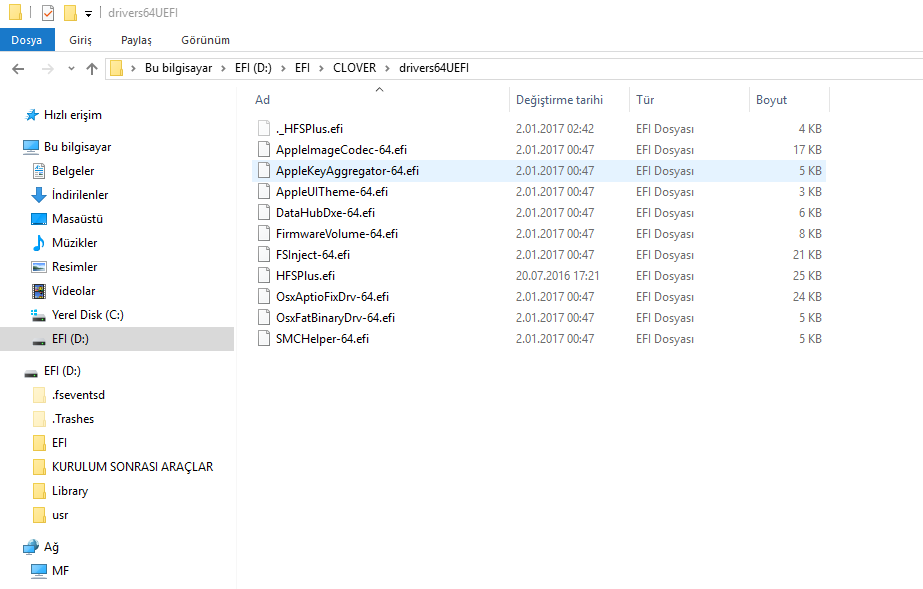This screenshot has width=923, height=589.
Task: Sort by the Tür column header
Action: pos(689,99)
